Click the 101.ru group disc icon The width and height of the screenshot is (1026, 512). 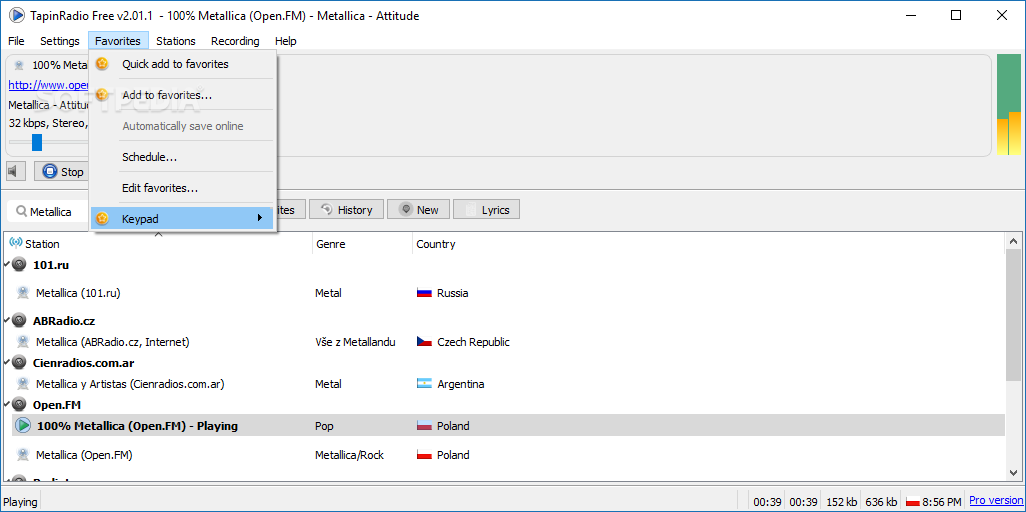click(19, 265)
